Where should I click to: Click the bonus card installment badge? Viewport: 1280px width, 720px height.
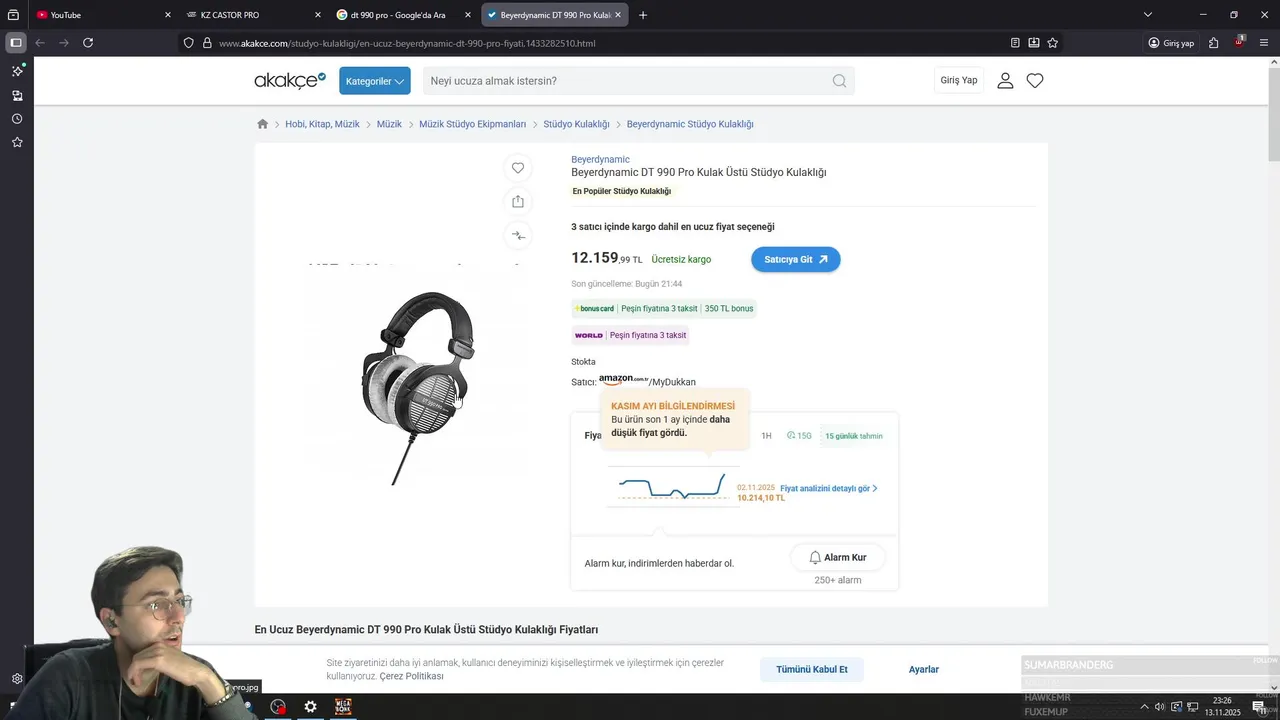(x=664, y=309)
